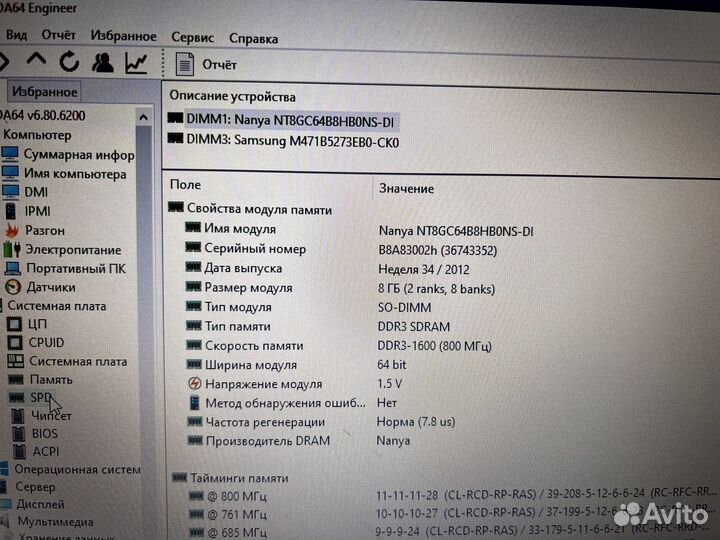Click the ACPI icon

pos(19,452)
